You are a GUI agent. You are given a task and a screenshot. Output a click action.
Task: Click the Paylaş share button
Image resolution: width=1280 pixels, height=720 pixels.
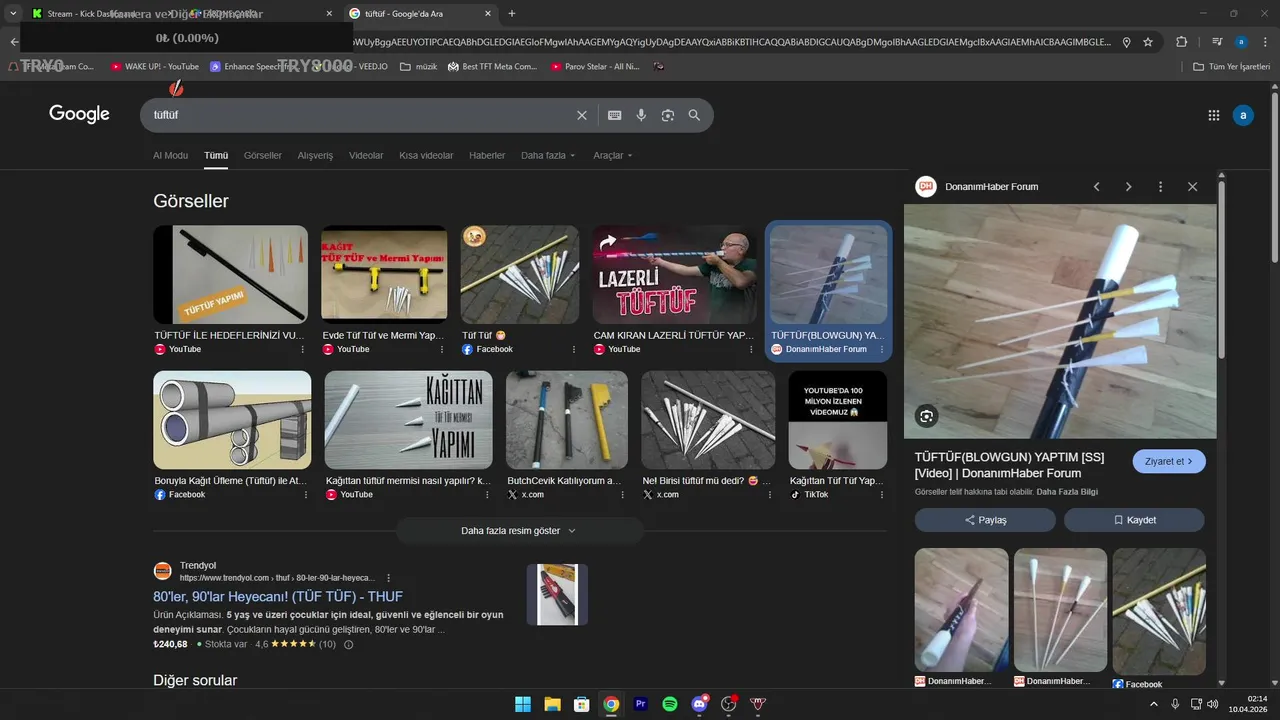[x=985, y=520]
